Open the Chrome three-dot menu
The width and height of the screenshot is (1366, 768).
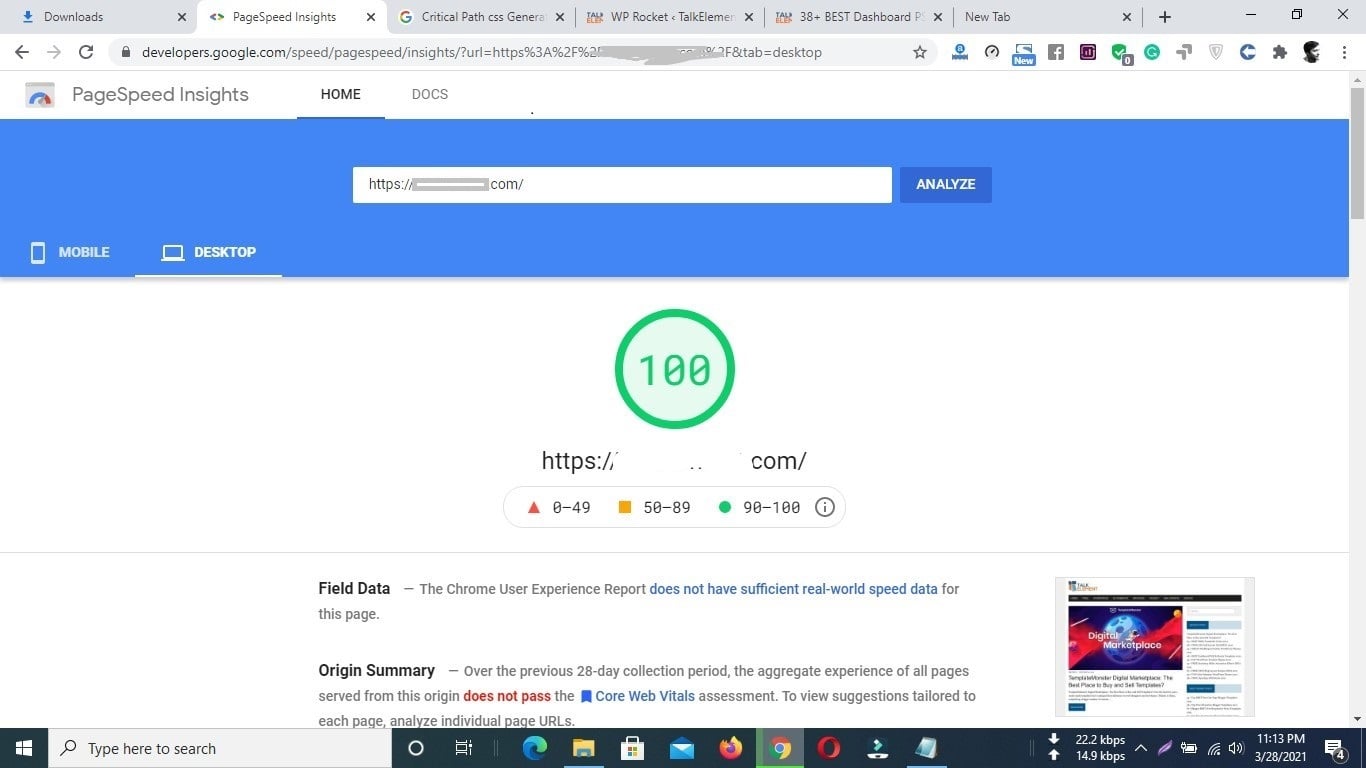click(1345, 52)
